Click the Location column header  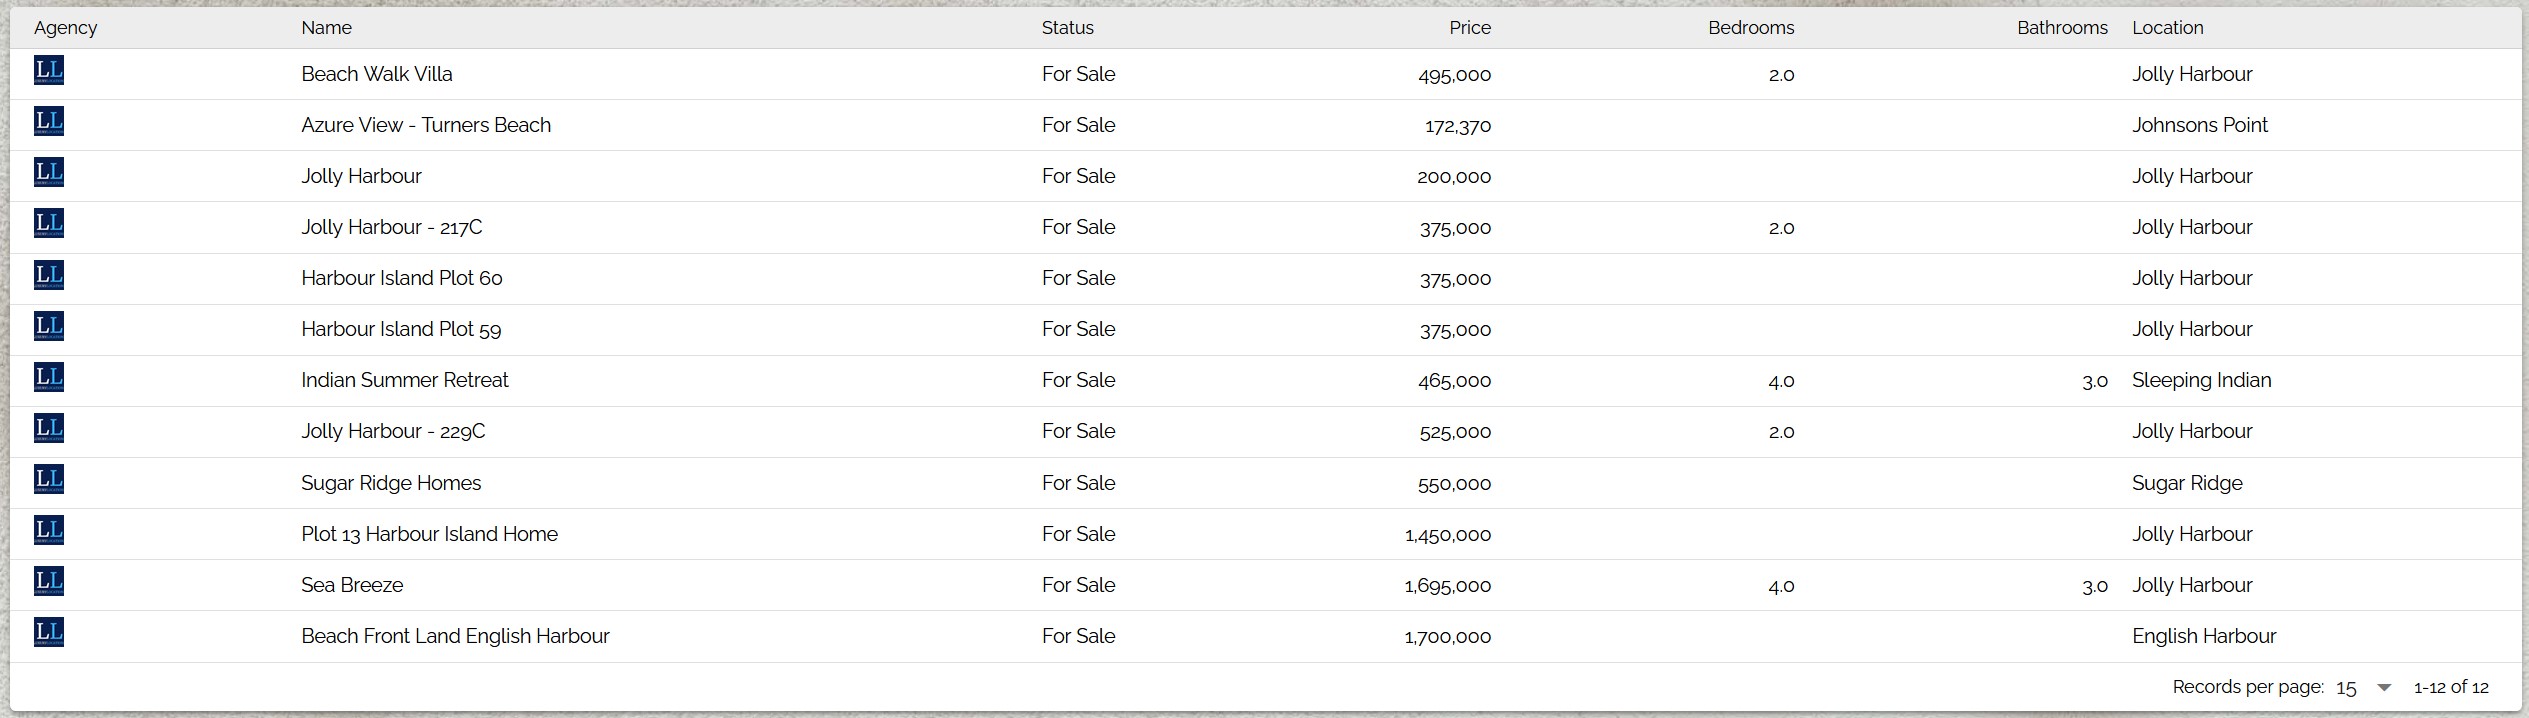(x=2167, y=28)
